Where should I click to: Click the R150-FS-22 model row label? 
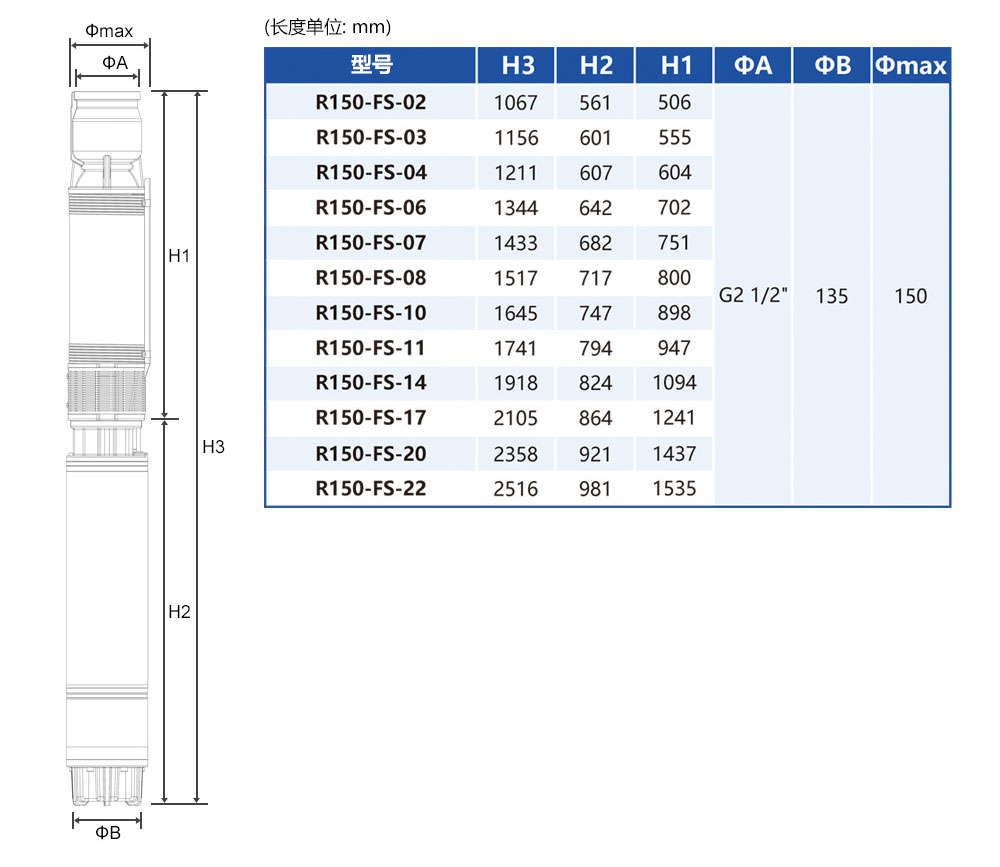371,489
